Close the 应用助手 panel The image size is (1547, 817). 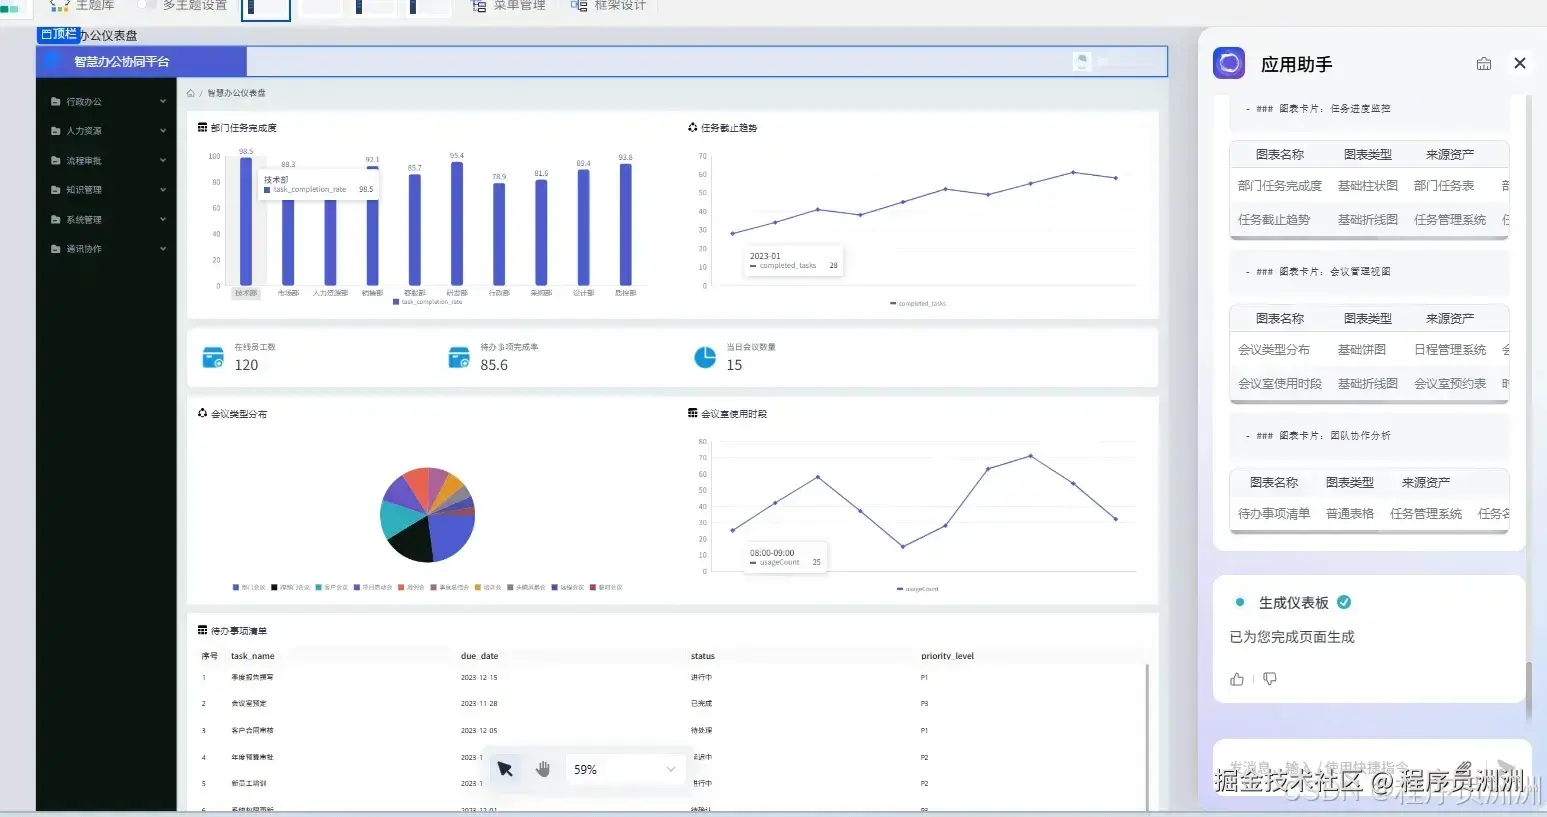(1520, 63)
